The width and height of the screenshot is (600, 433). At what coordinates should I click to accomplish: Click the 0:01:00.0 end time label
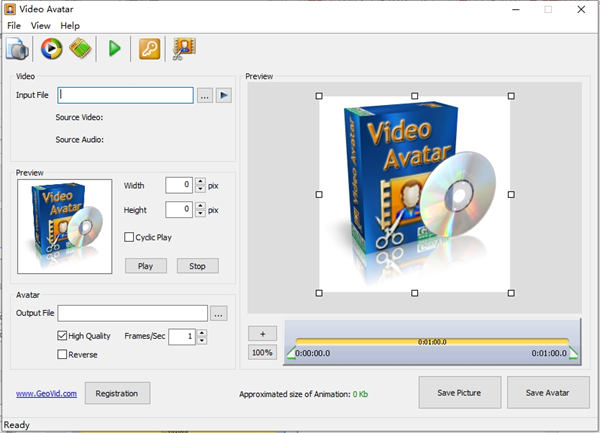pos(549,353)
